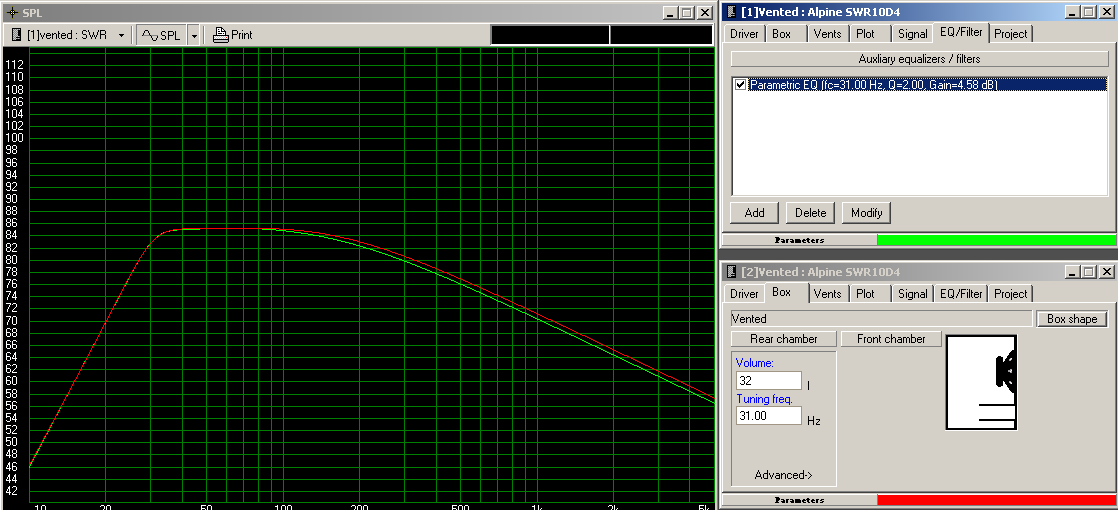Click the Add equalizer button
Viewport: 1118px width, 510px height.
pos(754,213)
